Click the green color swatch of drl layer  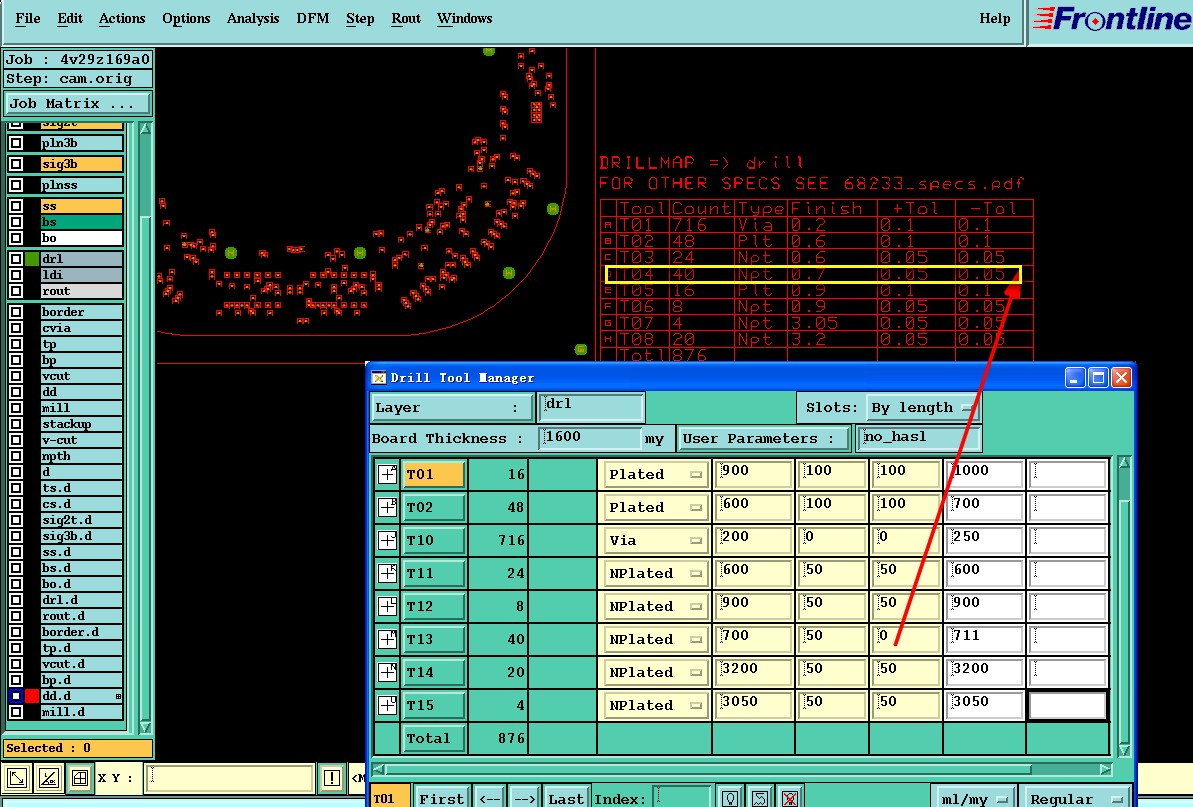pos(32,259)
